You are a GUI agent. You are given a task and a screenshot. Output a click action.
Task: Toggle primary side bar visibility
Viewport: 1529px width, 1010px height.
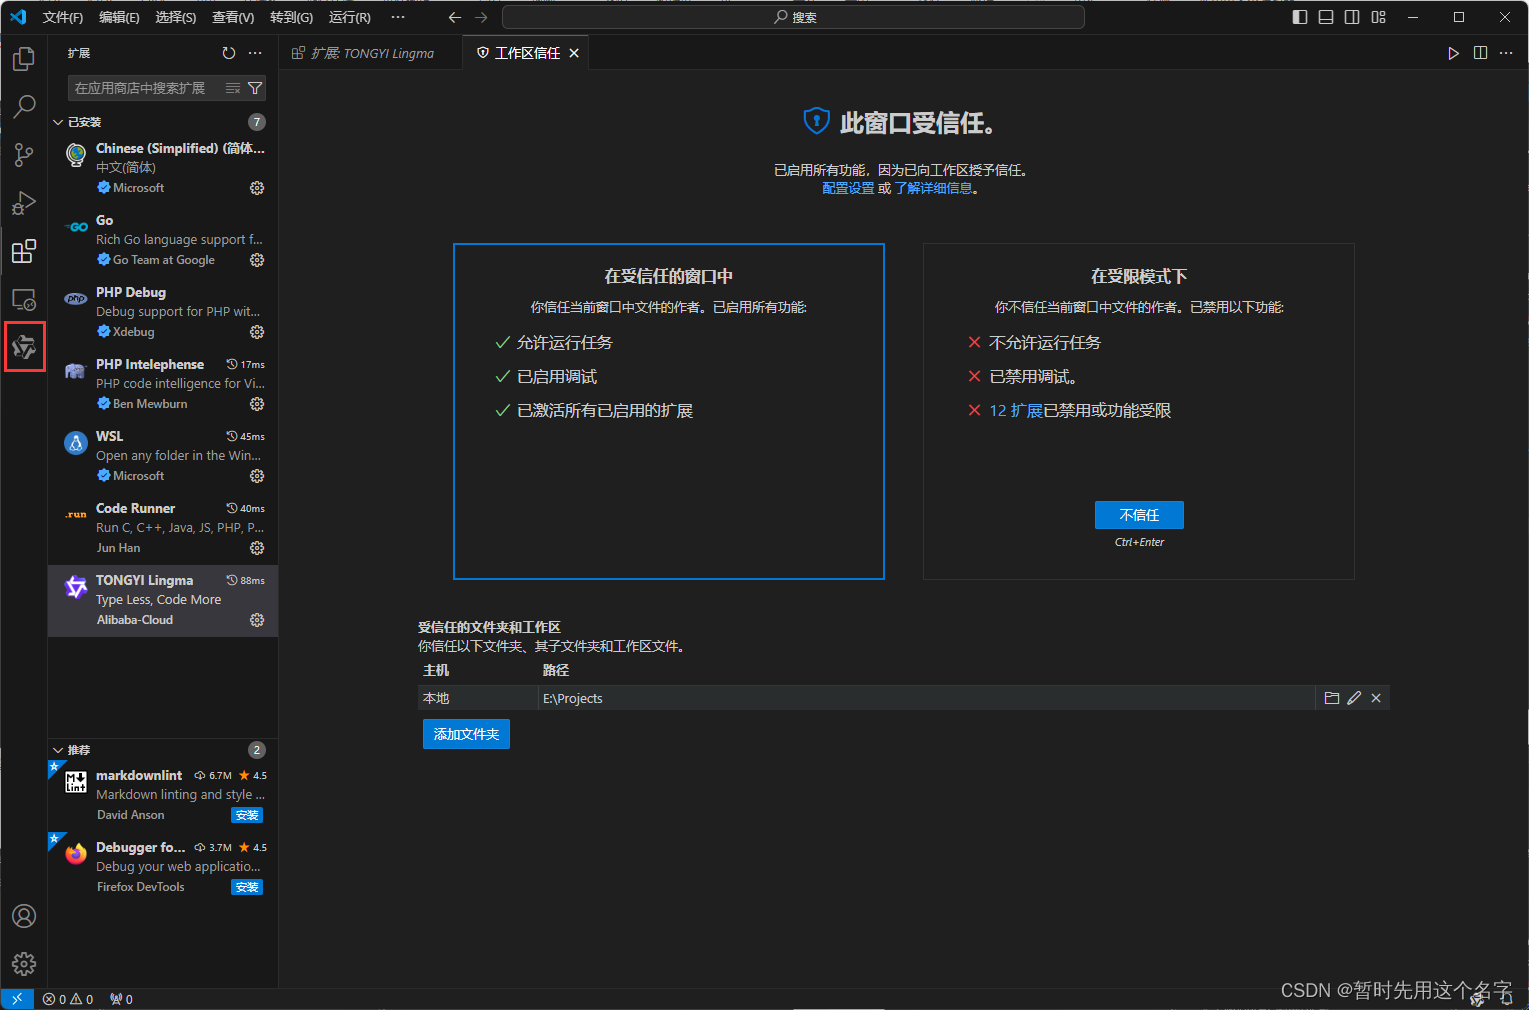coord(1300,17)
